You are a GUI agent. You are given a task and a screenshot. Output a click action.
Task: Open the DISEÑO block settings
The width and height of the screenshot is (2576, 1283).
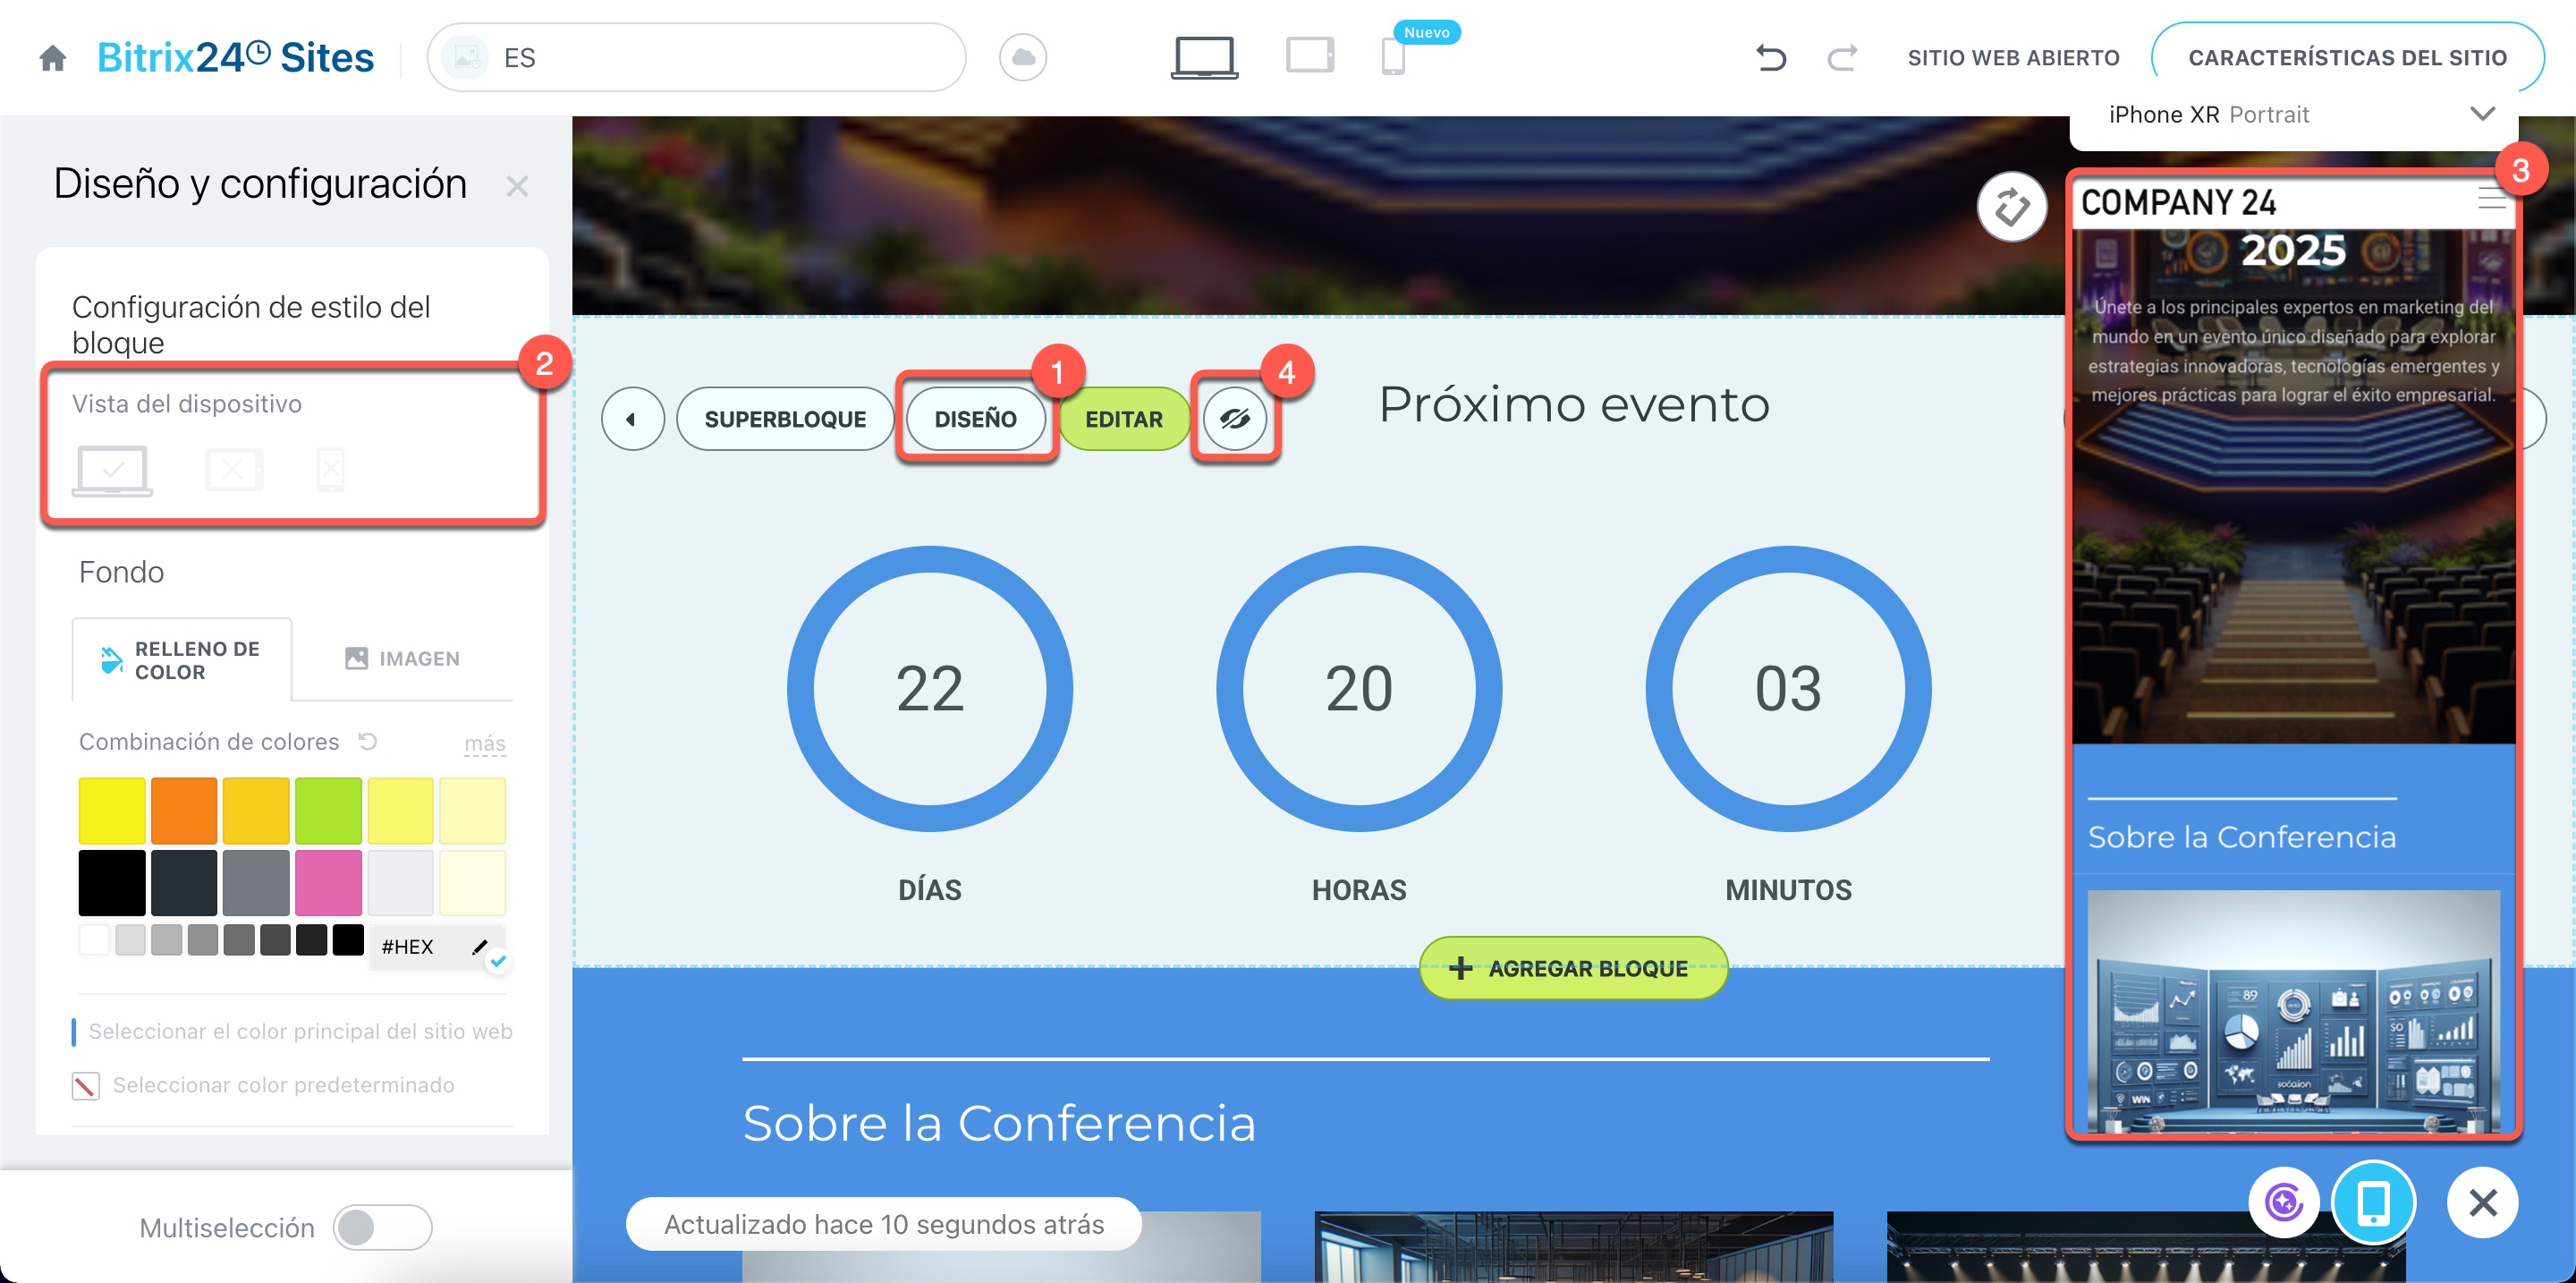tap(975, 419)
